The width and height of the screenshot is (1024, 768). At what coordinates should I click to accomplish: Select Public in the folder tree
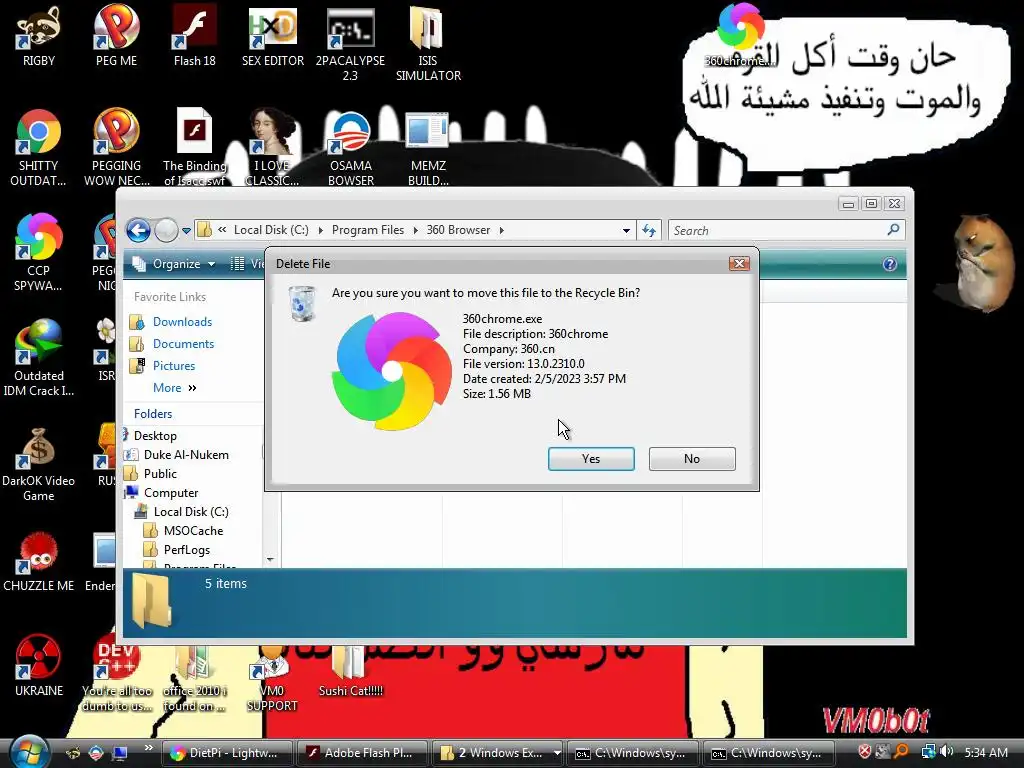point(160,473)
